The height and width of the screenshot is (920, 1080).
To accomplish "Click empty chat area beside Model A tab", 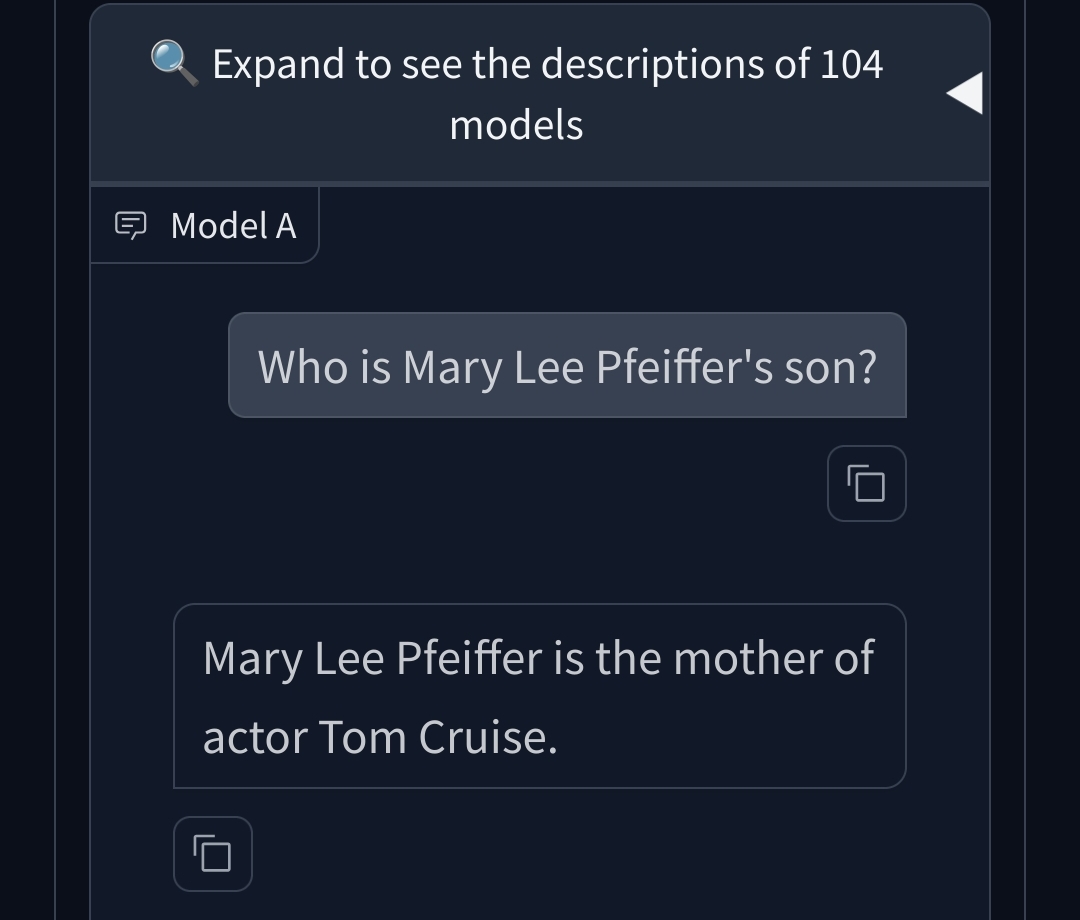I will pyautogui.click(x=654, y=227).
